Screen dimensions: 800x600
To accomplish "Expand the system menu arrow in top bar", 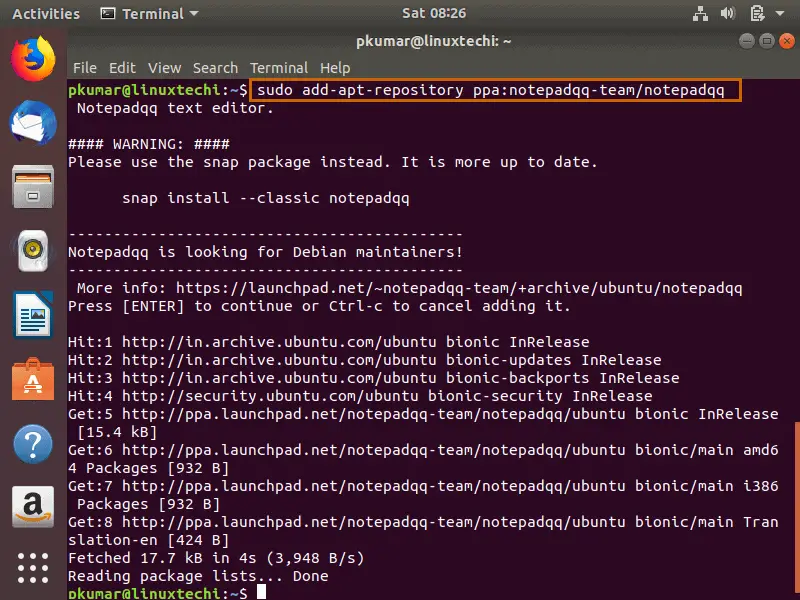I will pyautogui.click(x=780, y=13).
